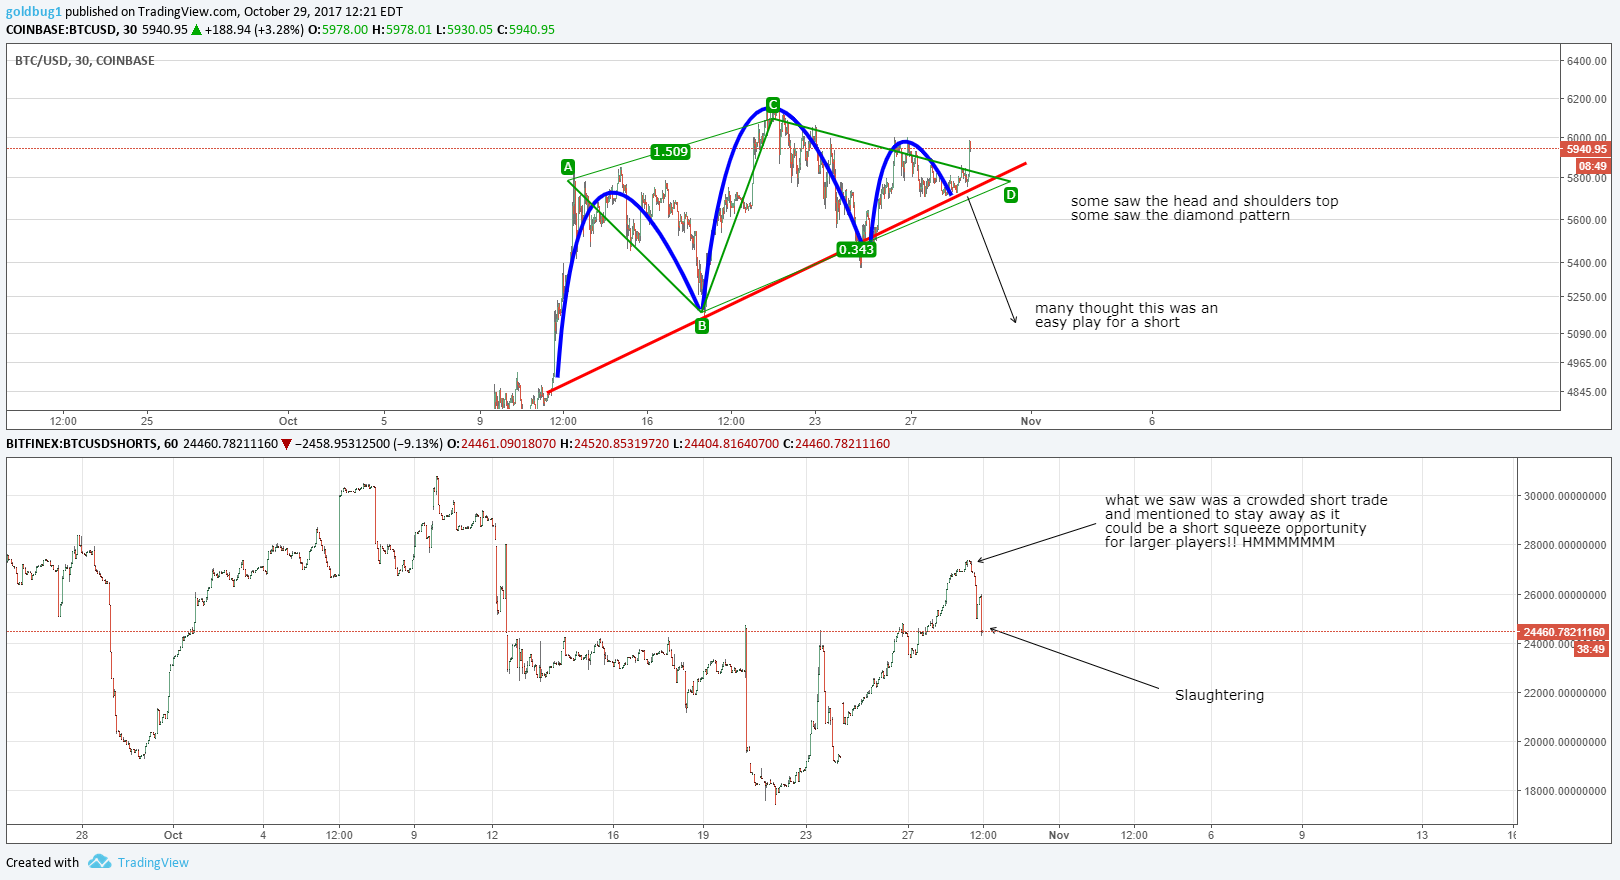Image resolution: width=1620 pixels, height=880 pixels.
Task: Select the 'what we saw was a crowded short trade' note
Action: [1246, 500]
